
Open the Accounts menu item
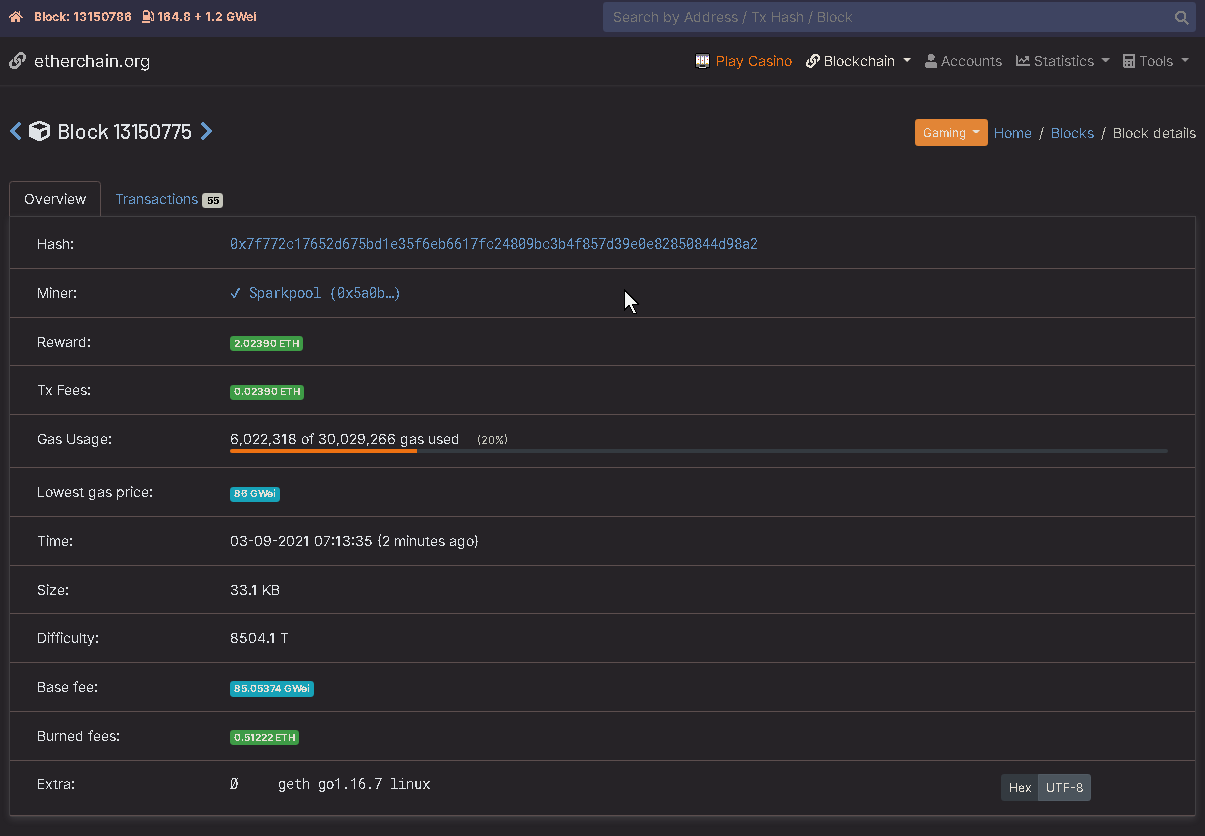point(963,61)
